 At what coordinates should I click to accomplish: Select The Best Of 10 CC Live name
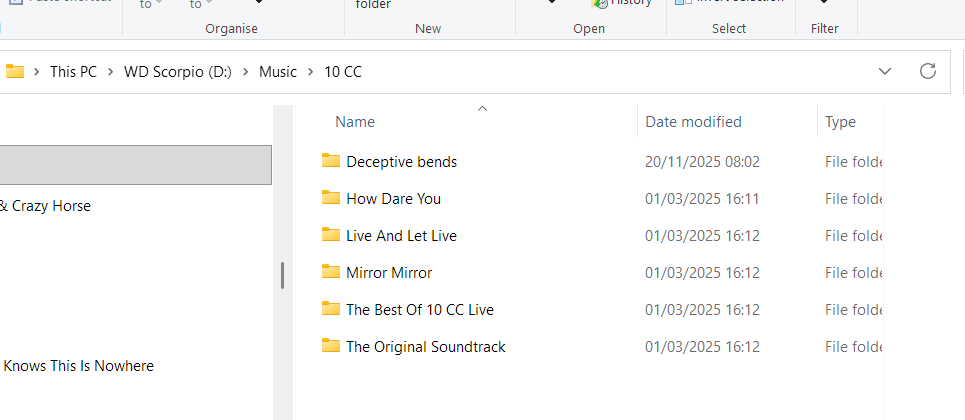(x=420, y=310)
